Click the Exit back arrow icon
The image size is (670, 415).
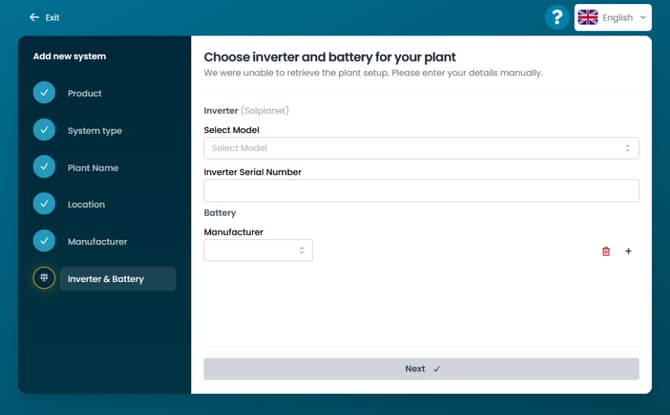34,17
